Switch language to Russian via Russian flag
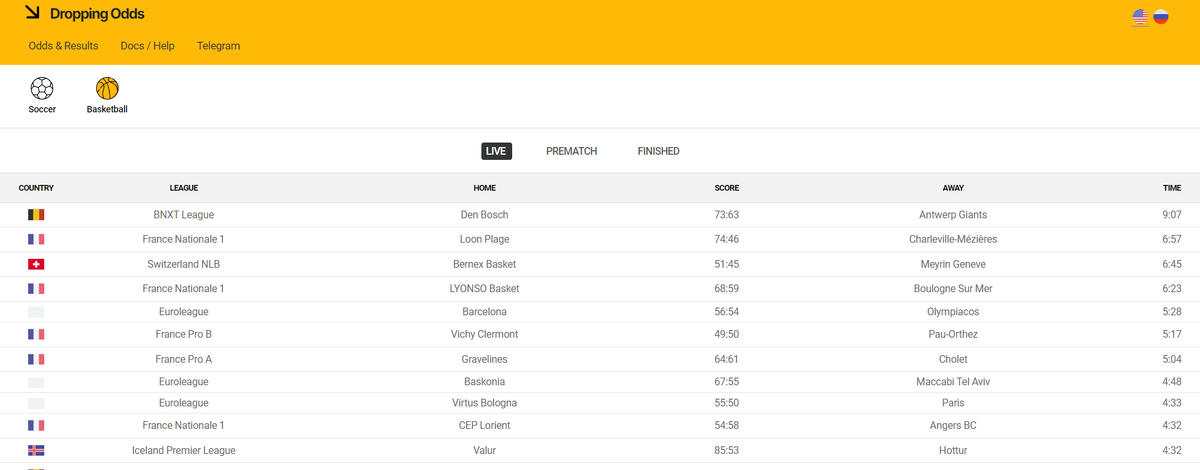The image size is (1200, 470). (1161, 17)
